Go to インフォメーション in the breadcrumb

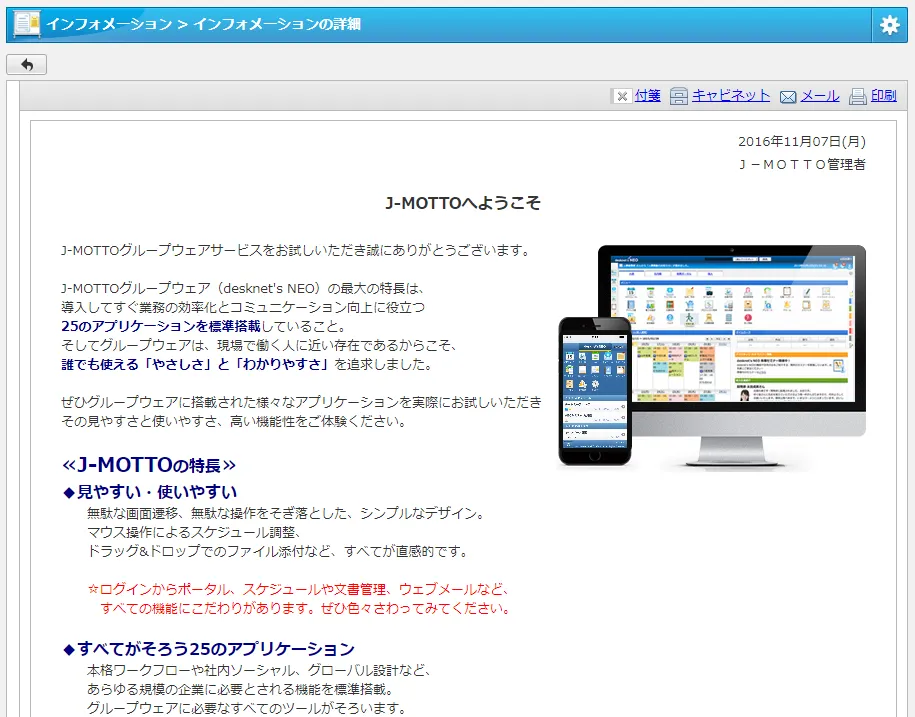click(x=109, y=24)
